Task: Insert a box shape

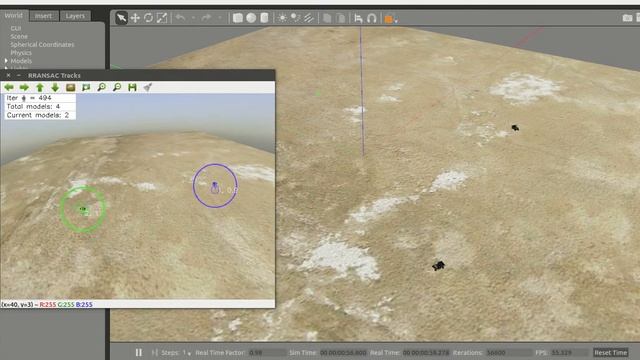Action: tap(238, 18)
